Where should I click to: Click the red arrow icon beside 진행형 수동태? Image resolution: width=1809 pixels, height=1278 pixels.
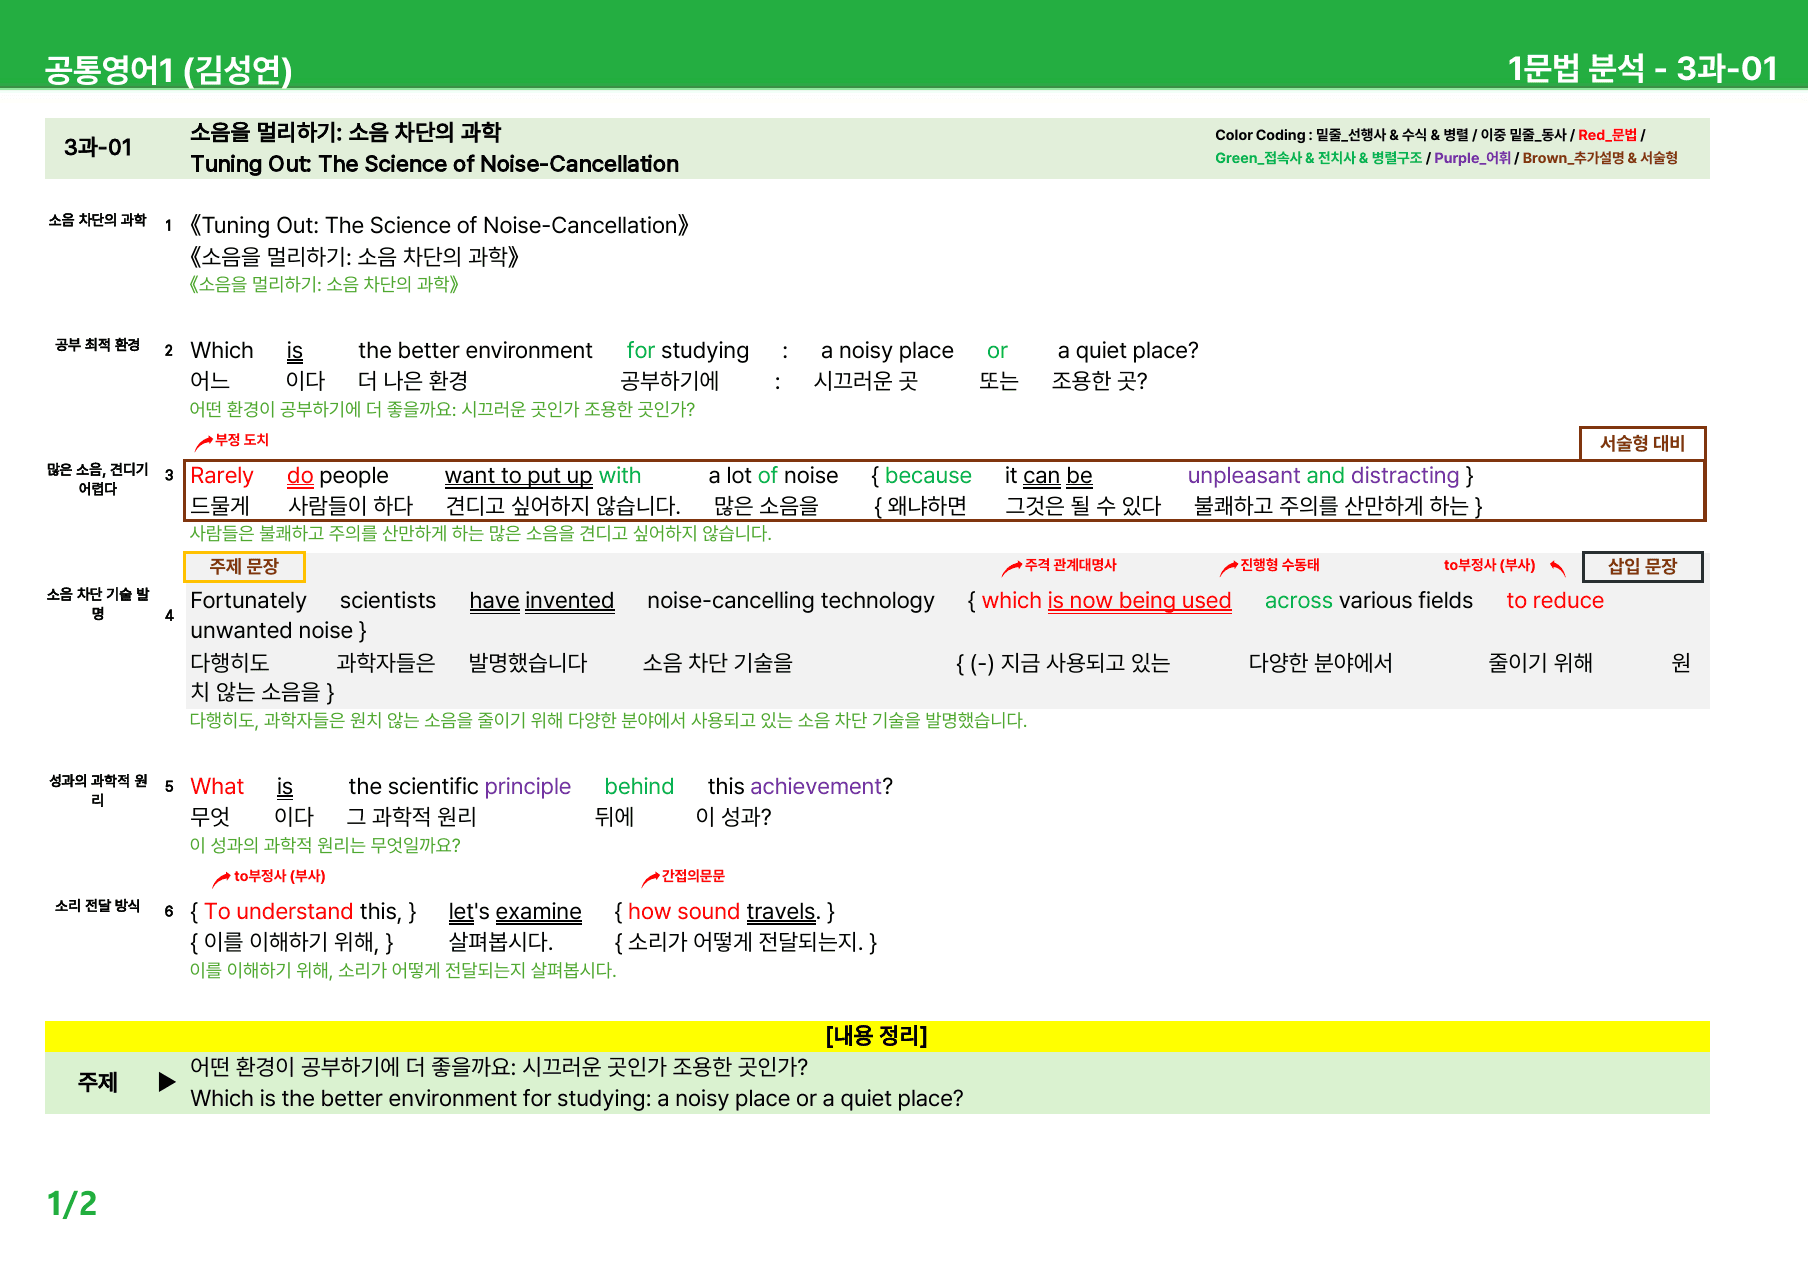point(1229,568)
